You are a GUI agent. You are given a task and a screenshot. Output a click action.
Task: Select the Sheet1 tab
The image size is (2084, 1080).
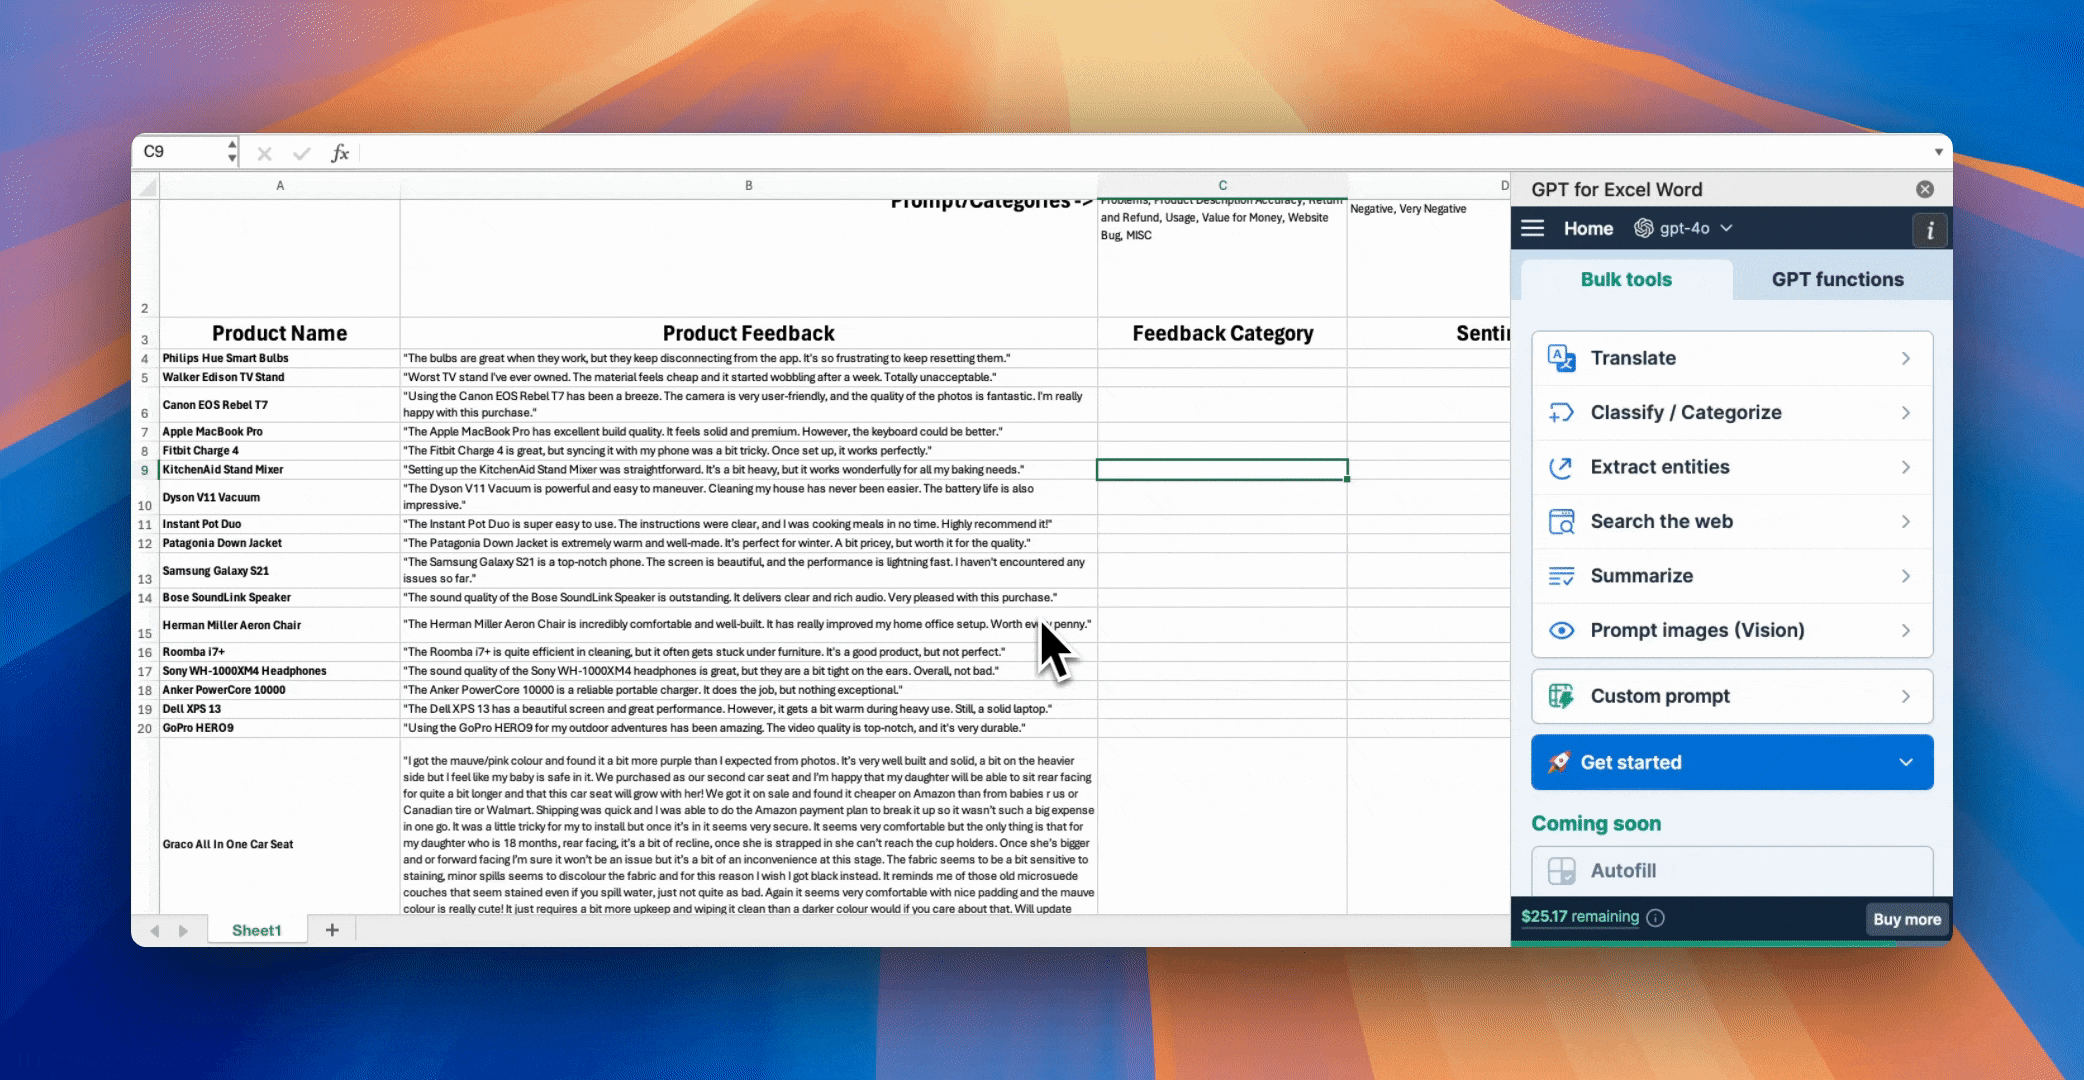[256, 930]
